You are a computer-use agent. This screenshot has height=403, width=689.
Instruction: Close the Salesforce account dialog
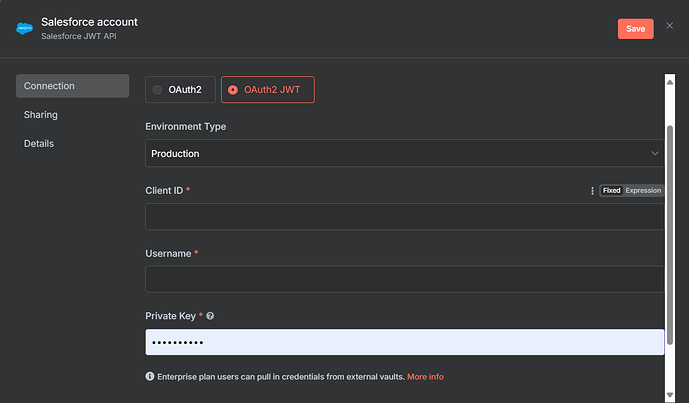(x=669, y=26)
